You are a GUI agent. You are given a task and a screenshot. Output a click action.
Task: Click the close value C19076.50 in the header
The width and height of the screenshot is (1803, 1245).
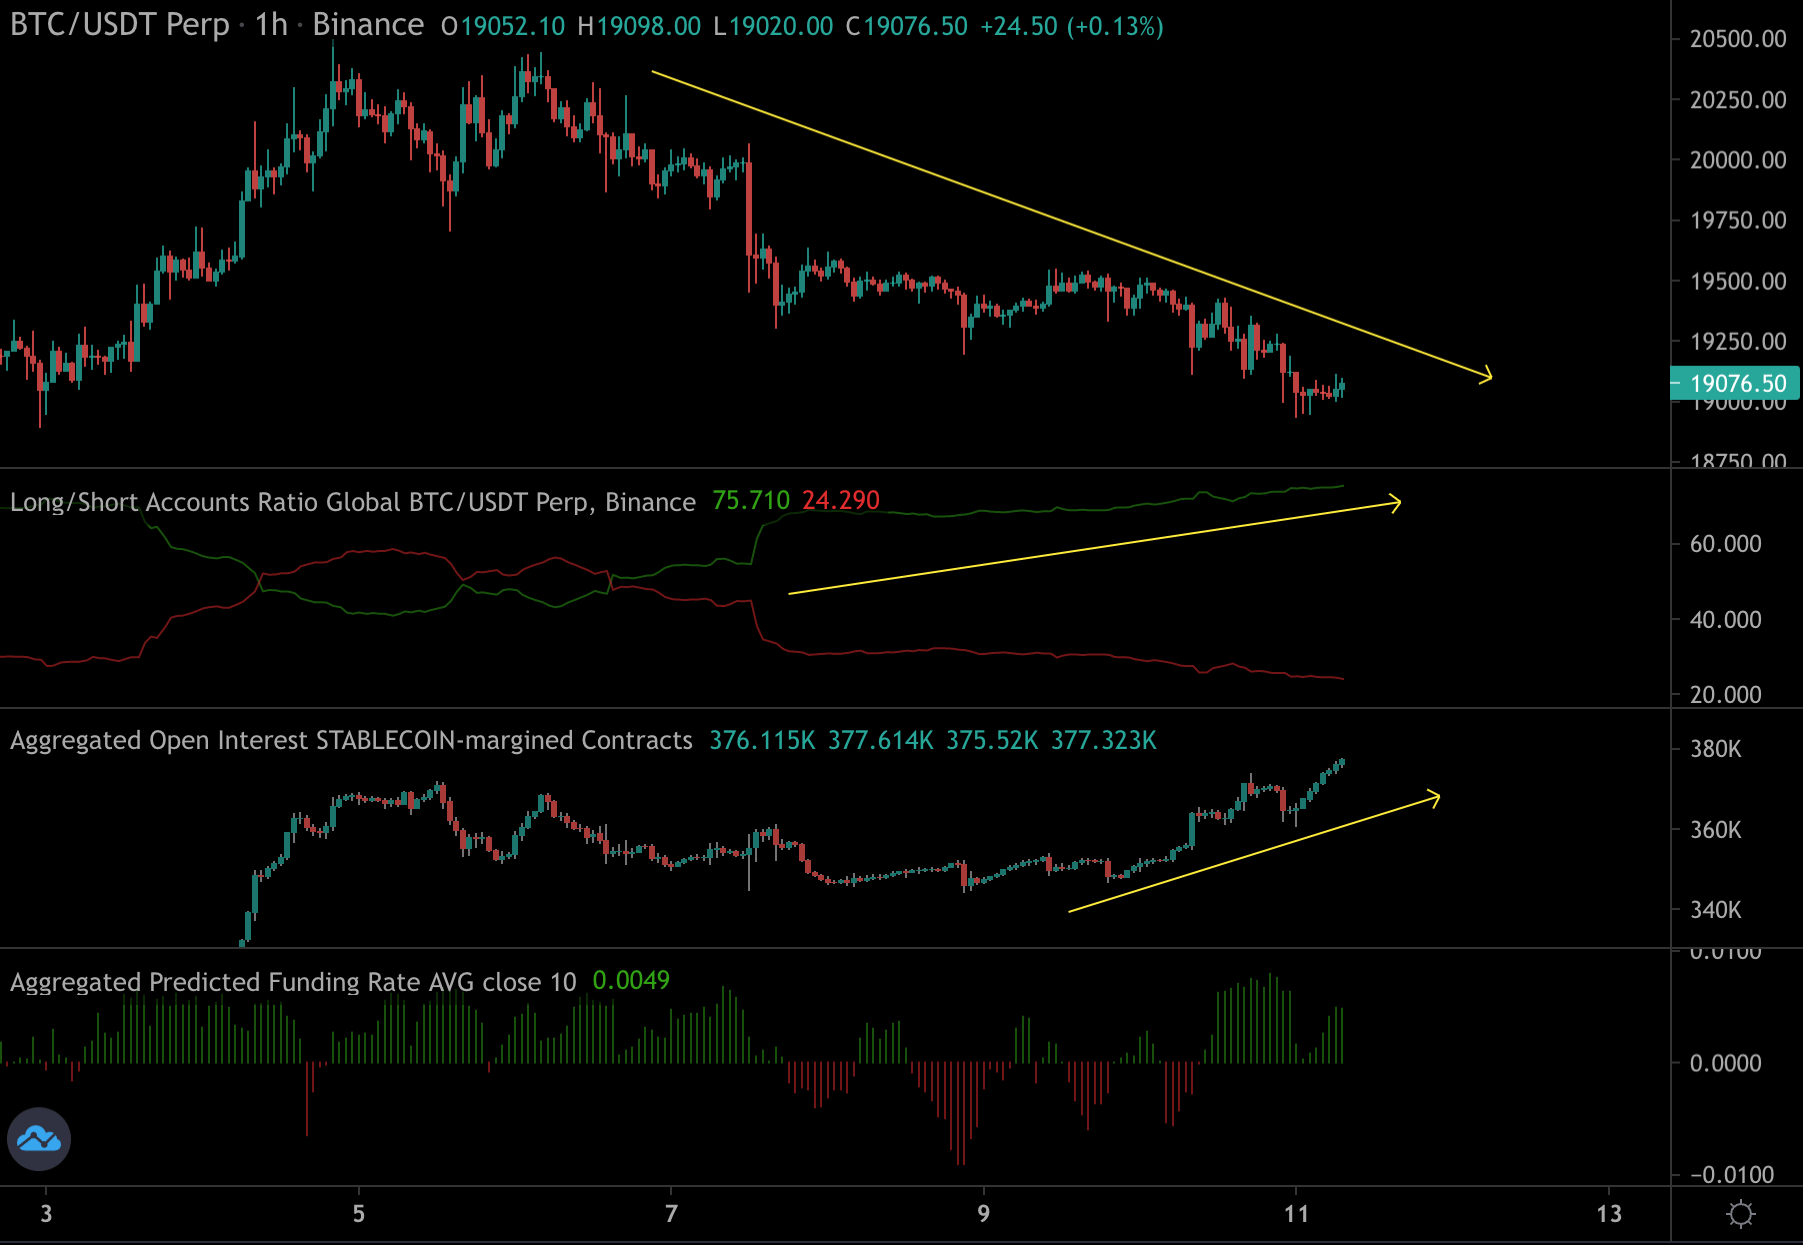tap(907, 26)
